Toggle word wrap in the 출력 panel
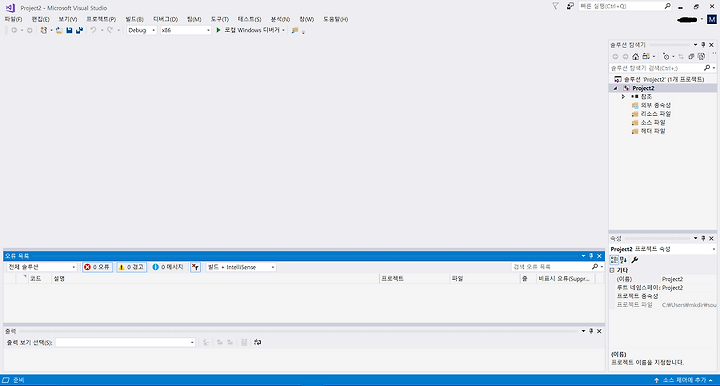The width and height of the screenshot is (720, 386). (x=258, y=342)
